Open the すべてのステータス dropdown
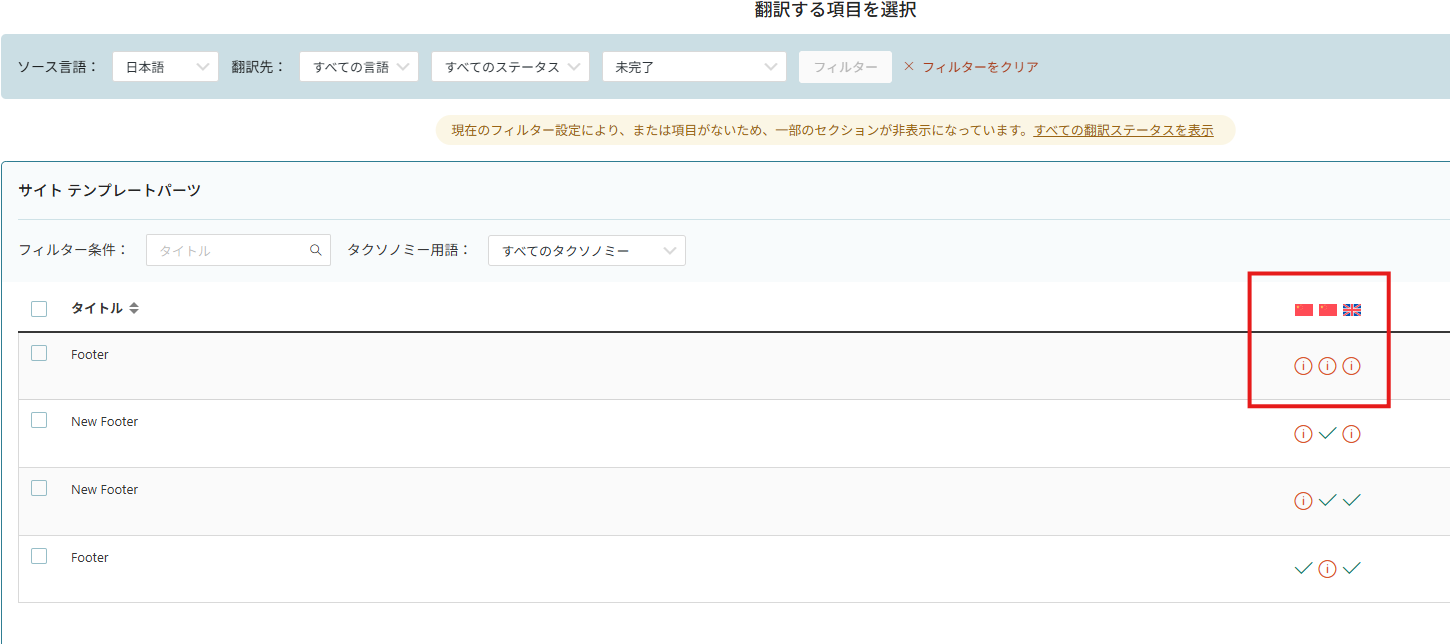Screen dimensions: 1450x644 point(511,67)
